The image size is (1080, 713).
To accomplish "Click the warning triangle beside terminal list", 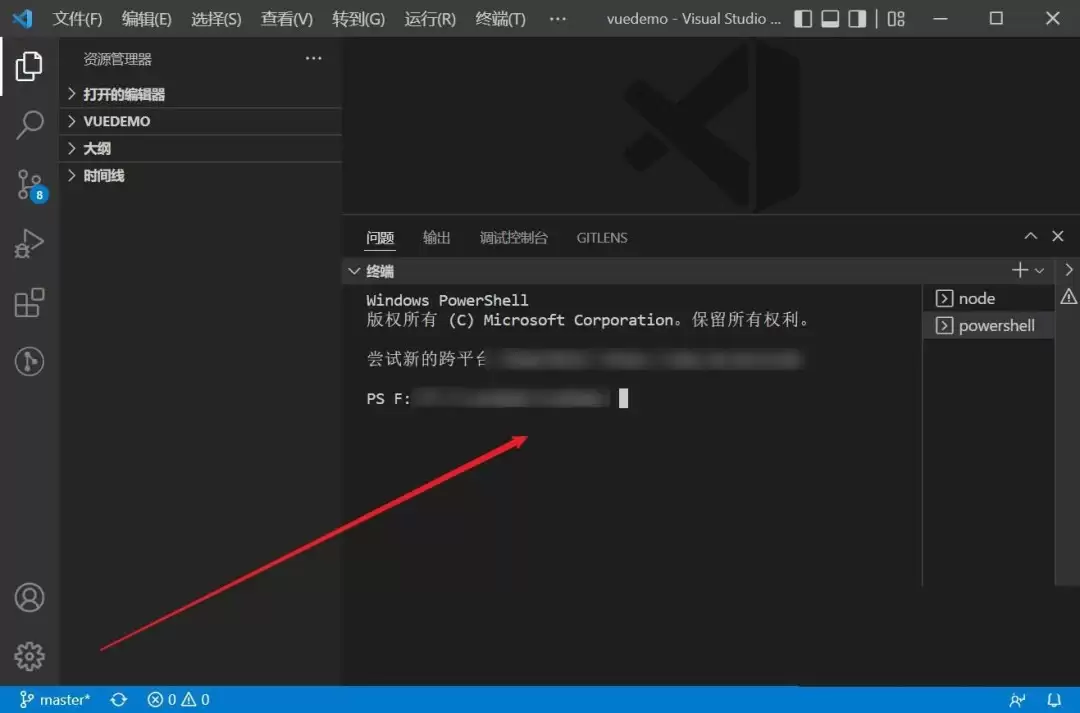I will [x=1068, y=297].
